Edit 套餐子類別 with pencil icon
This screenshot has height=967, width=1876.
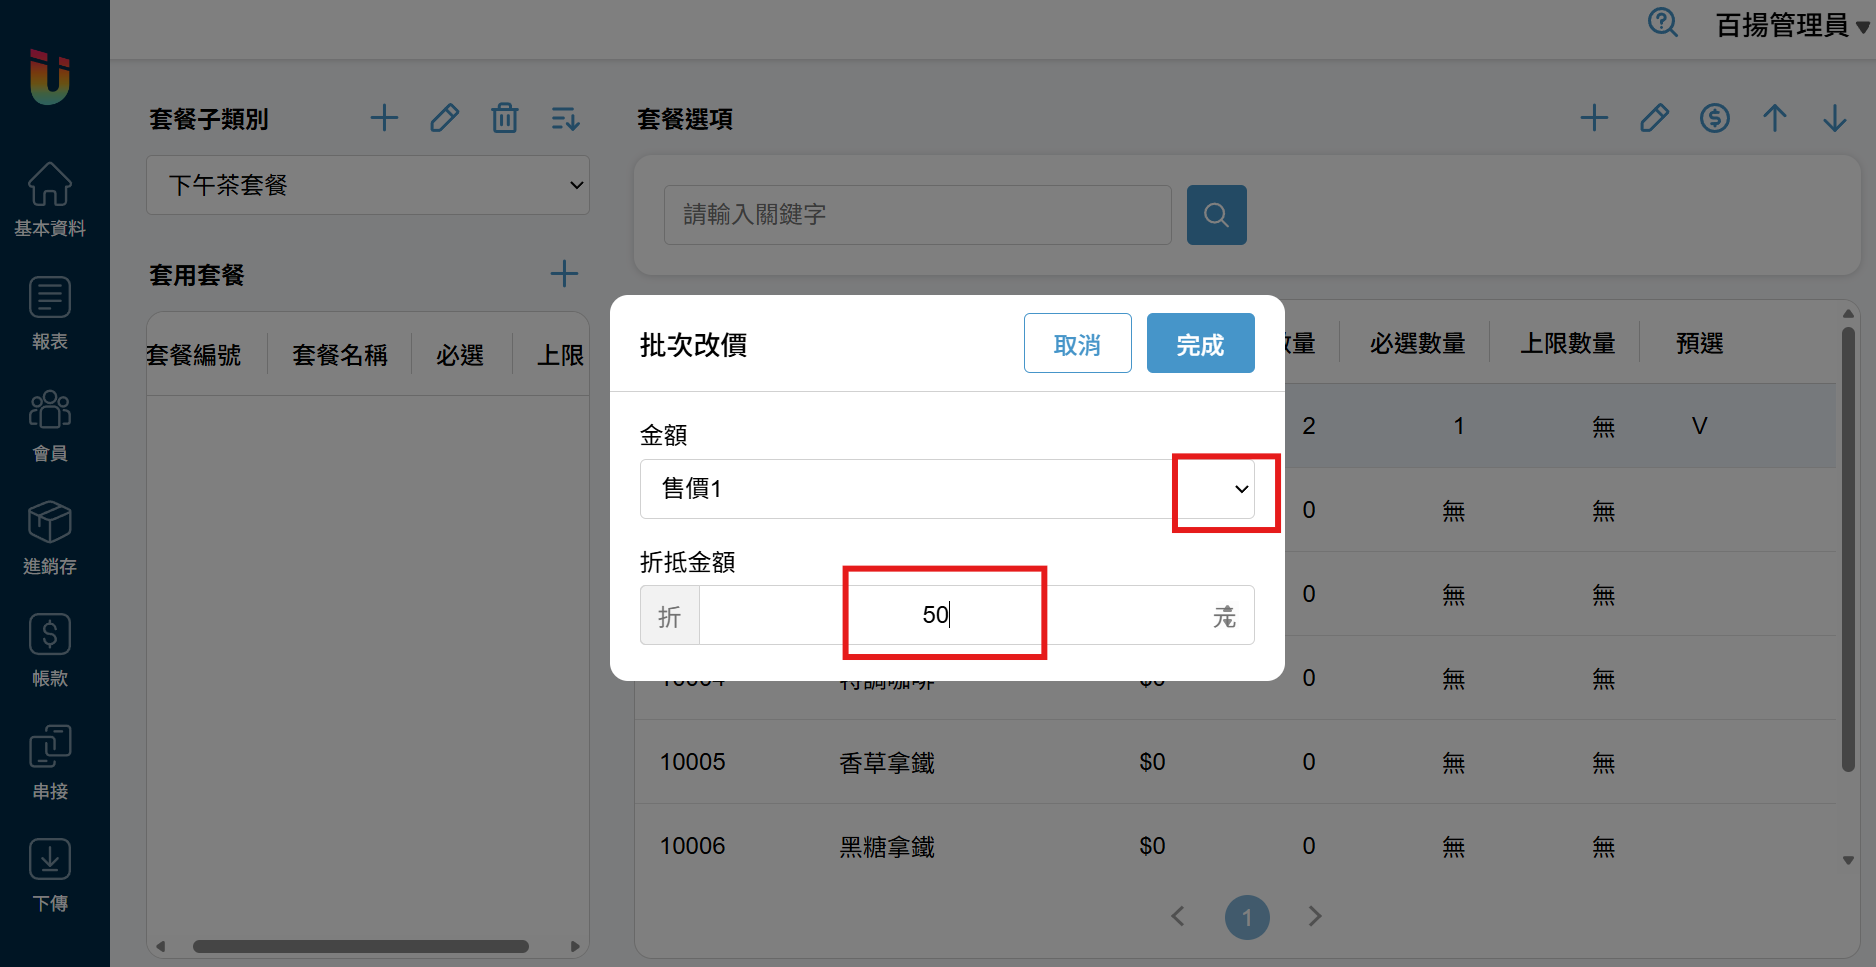[x=444, y=119]
